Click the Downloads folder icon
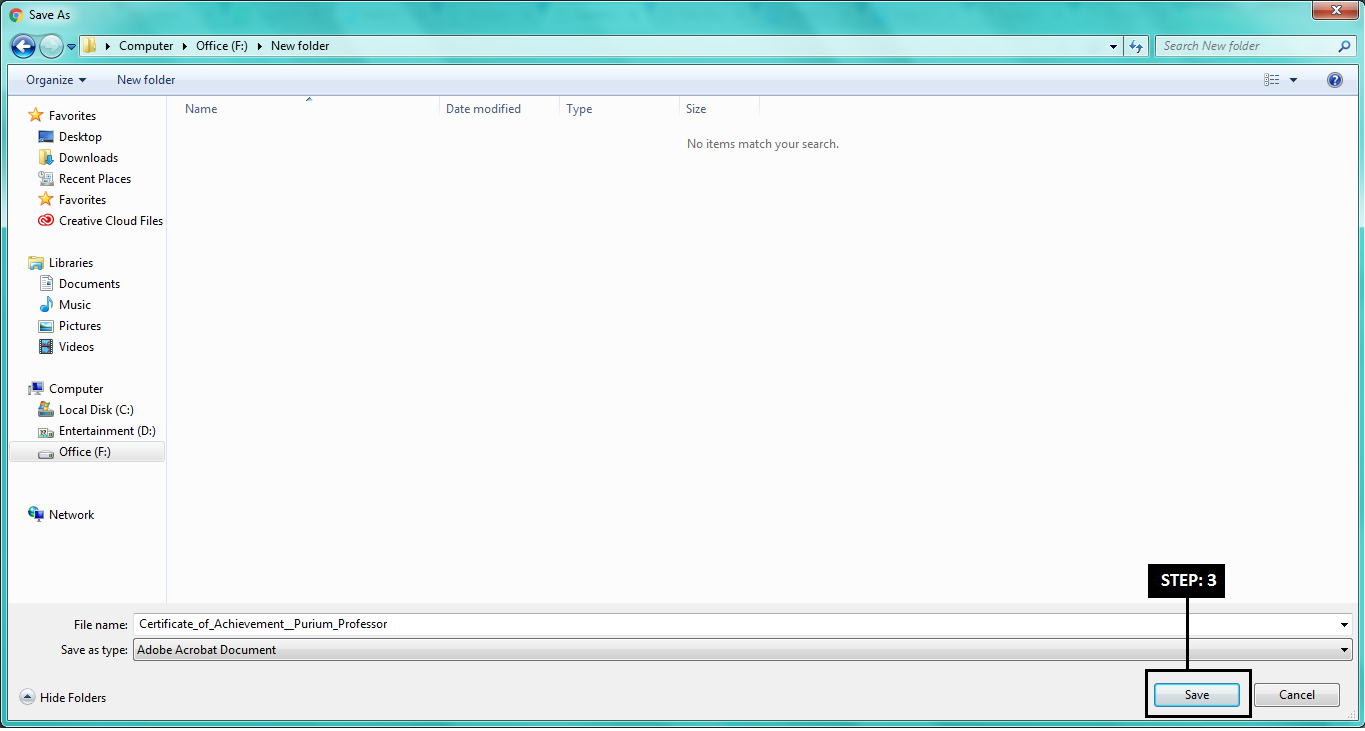The width and height of the screenshot is (1365, 731). click(x=46, y=158)
